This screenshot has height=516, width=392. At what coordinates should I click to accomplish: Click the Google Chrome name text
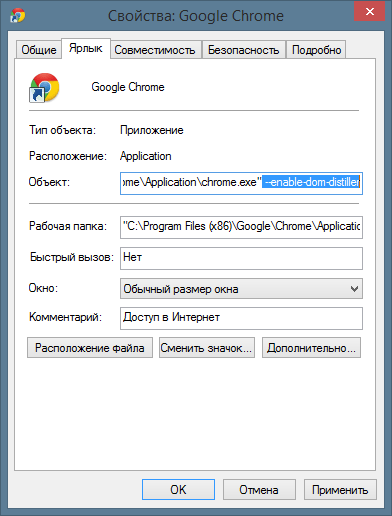coord(128,87)
